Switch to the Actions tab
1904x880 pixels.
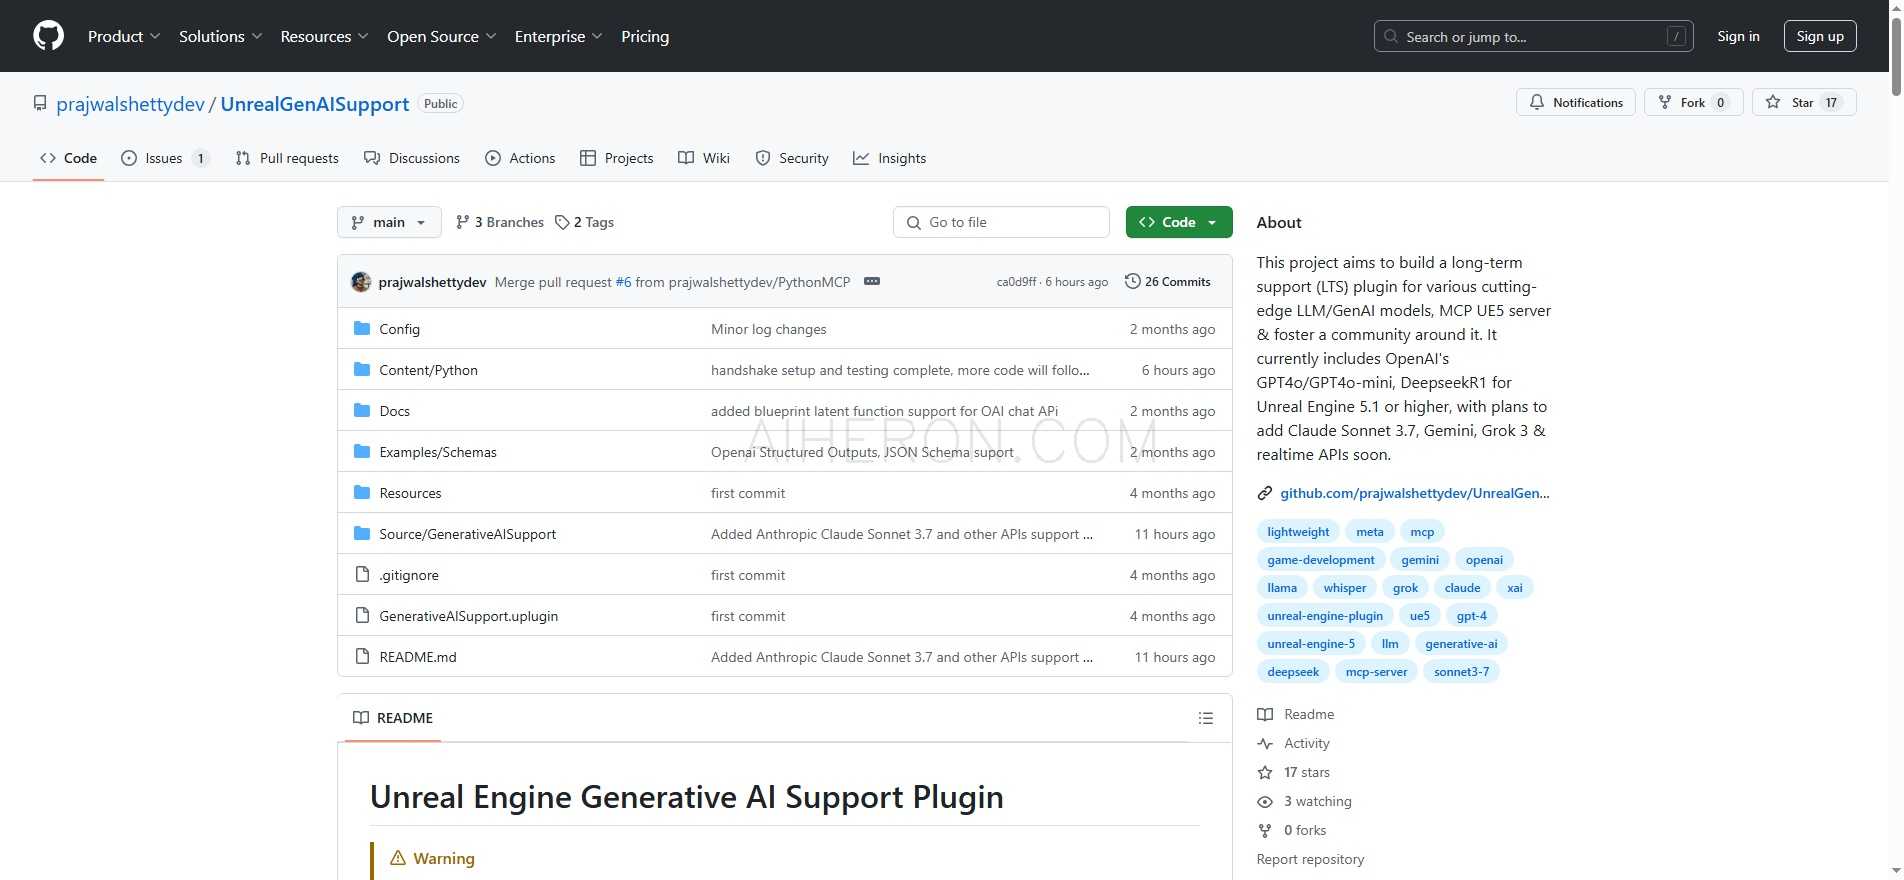pyautogui.click(x=520, y=158)
